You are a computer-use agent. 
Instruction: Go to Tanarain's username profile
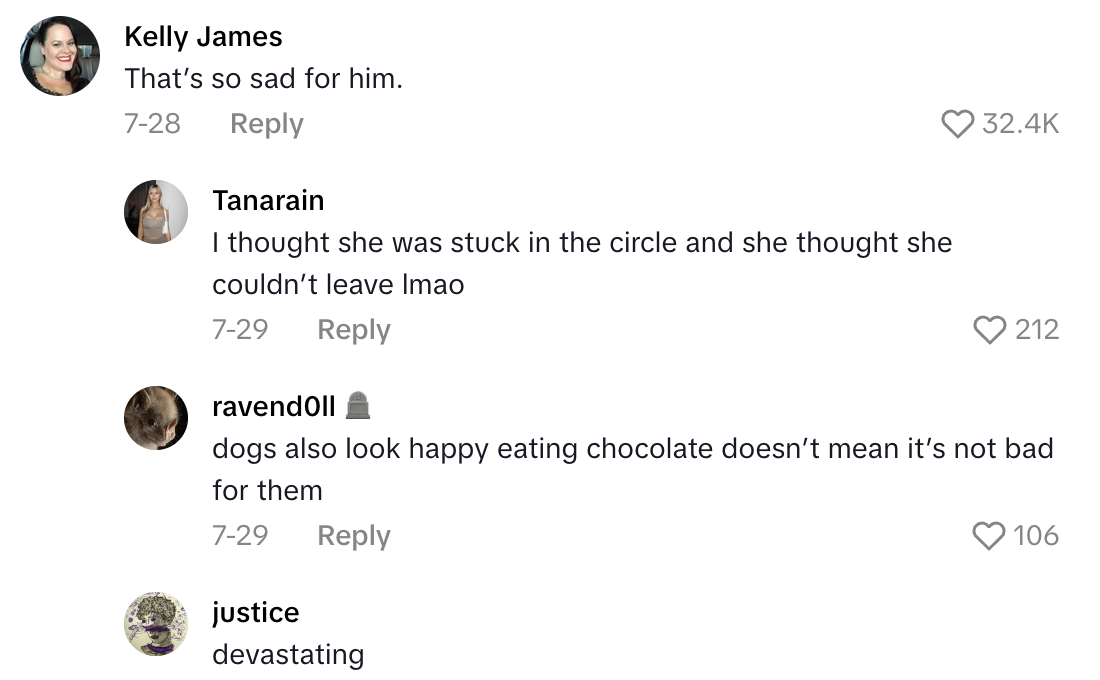click(x=268, y=200)
